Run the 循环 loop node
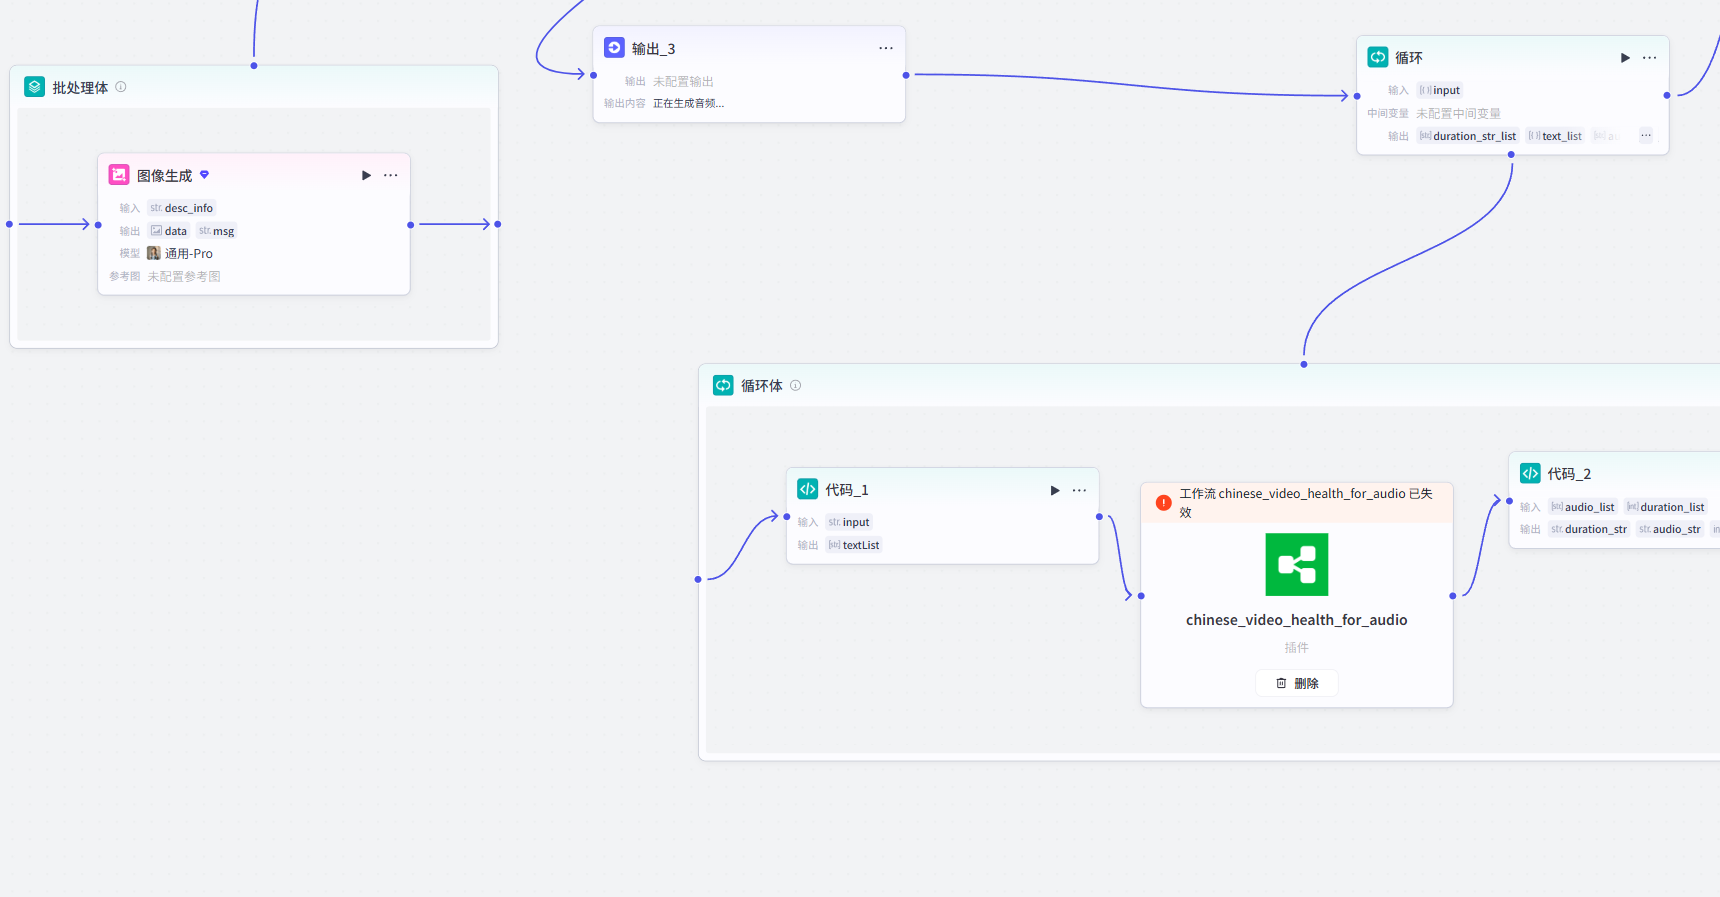The image size is (1720, 897). pos(1625,58)
